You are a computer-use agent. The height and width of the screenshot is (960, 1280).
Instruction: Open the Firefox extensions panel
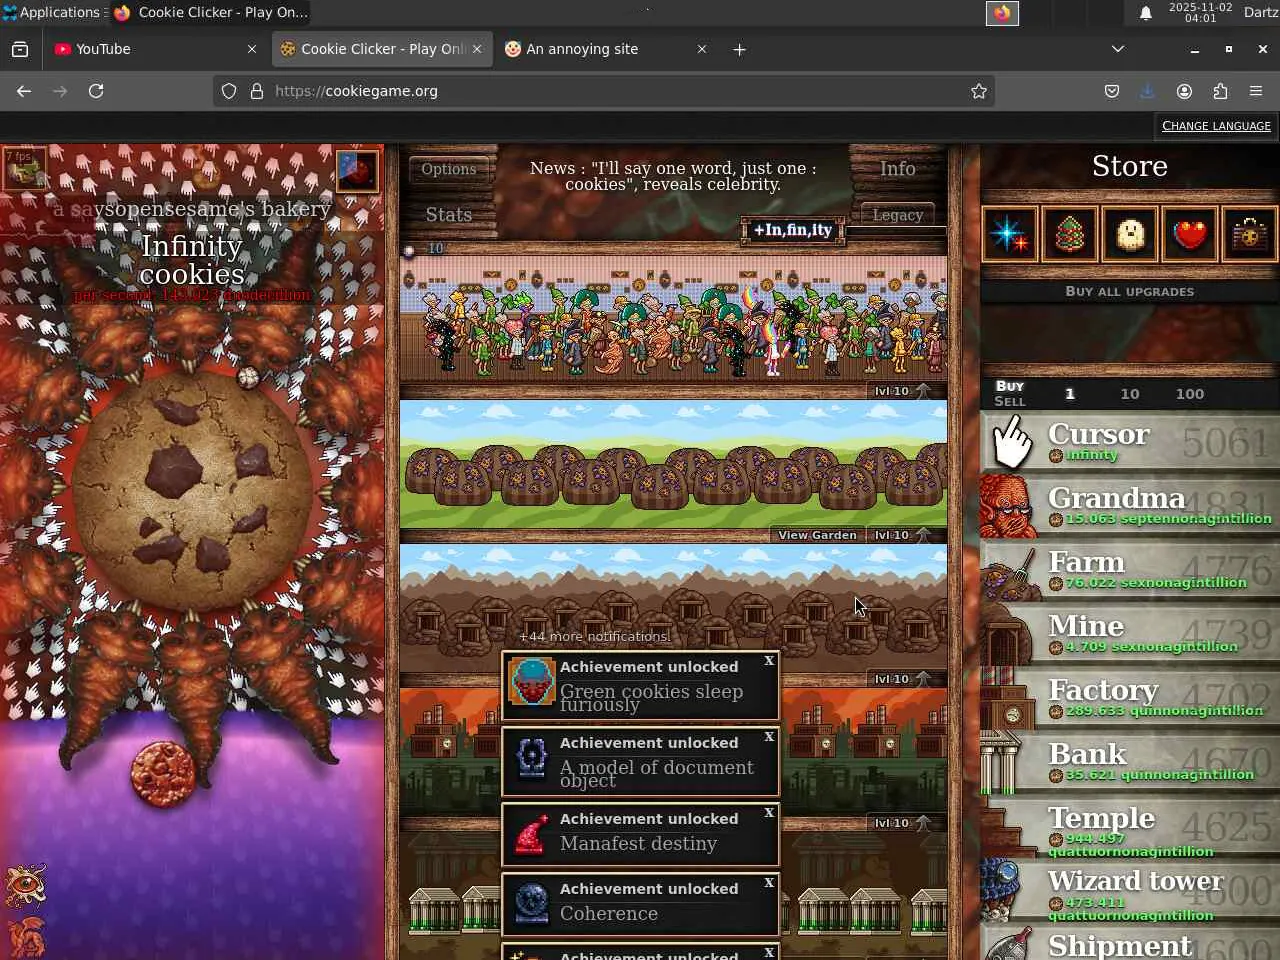(x=1220, y=91)
